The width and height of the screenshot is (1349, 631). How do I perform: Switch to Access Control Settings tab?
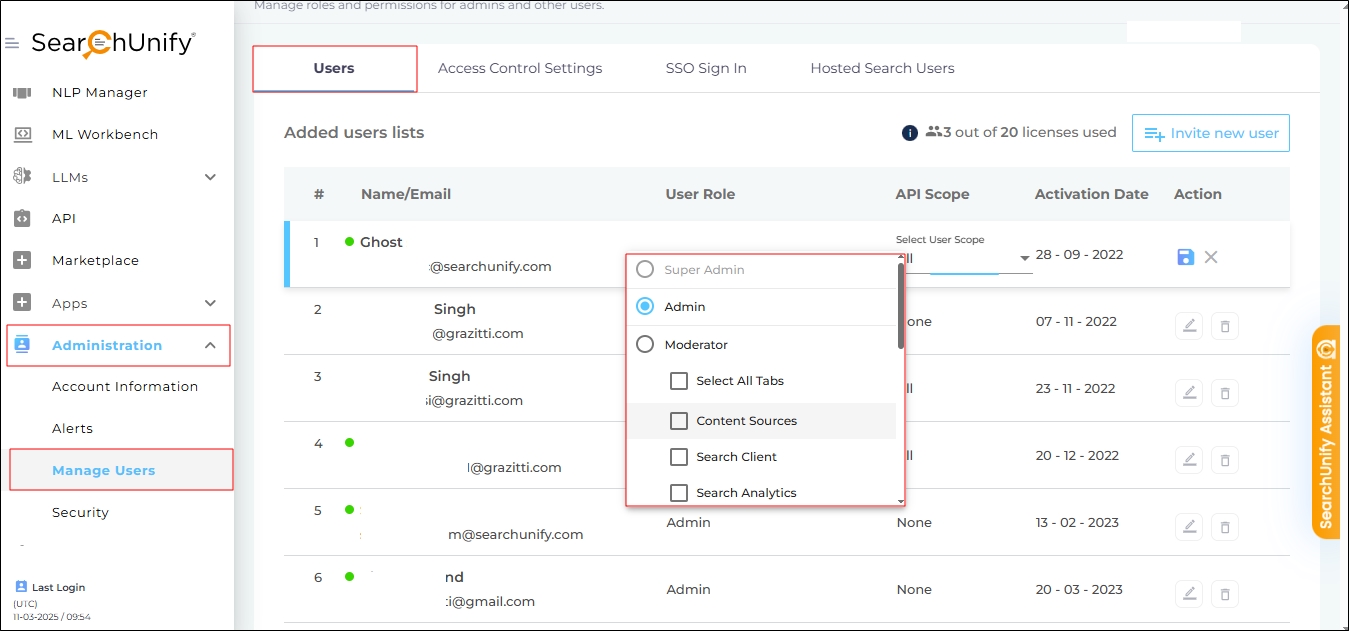520,68
